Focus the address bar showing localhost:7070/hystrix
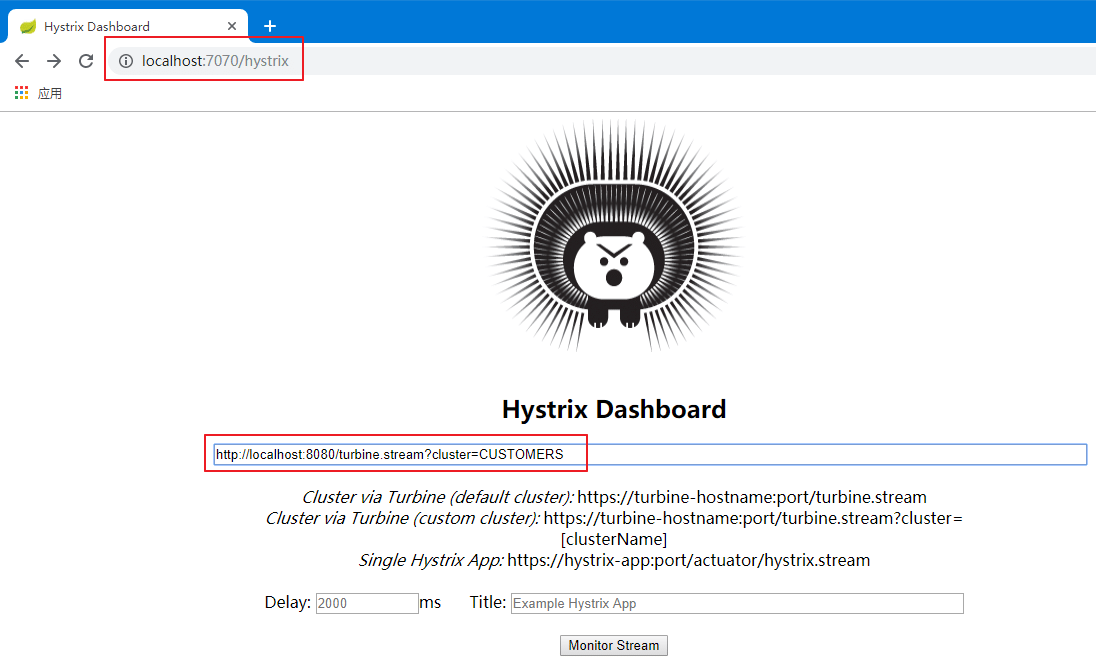Image resolution: width=1096 pixels, height=662 pixels. pos(215,61)
